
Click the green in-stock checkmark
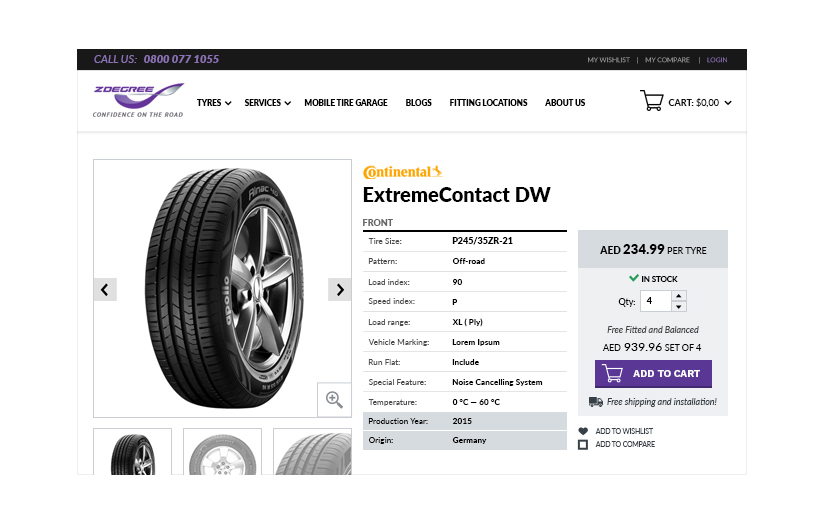click(x=633, y=278)
